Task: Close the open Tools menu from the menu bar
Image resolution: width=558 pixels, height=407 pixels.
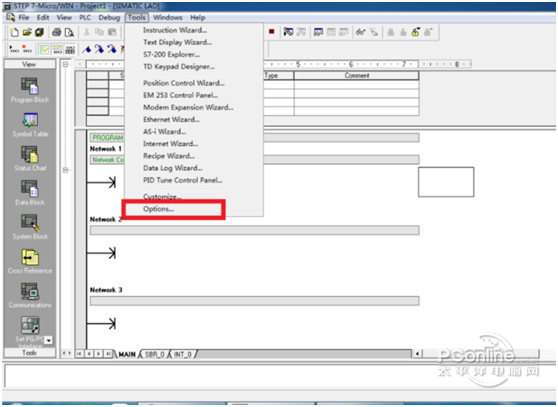Action: pos(137,17)
